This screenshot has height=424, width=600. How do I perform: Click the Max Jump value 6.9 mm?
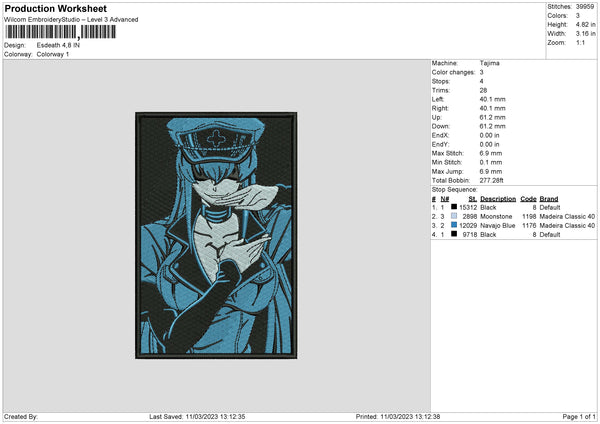pos(491,172)
